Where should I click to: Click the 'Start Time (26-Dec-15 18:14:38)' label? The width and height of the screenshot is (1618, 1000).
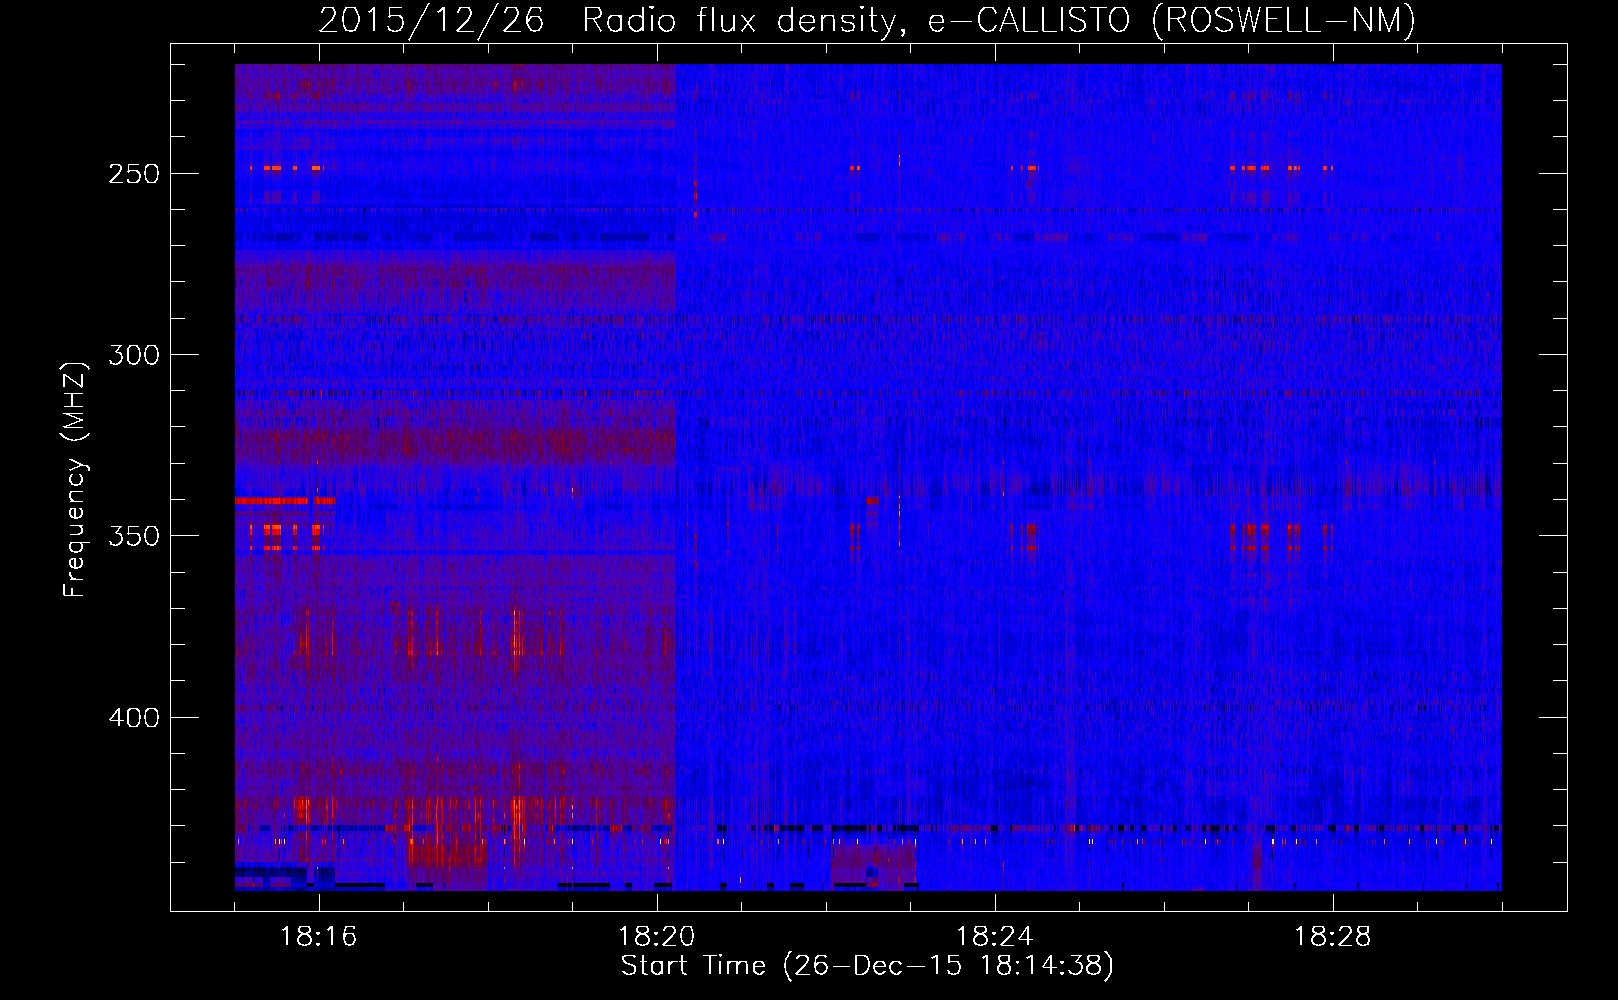tap(867, 966)
